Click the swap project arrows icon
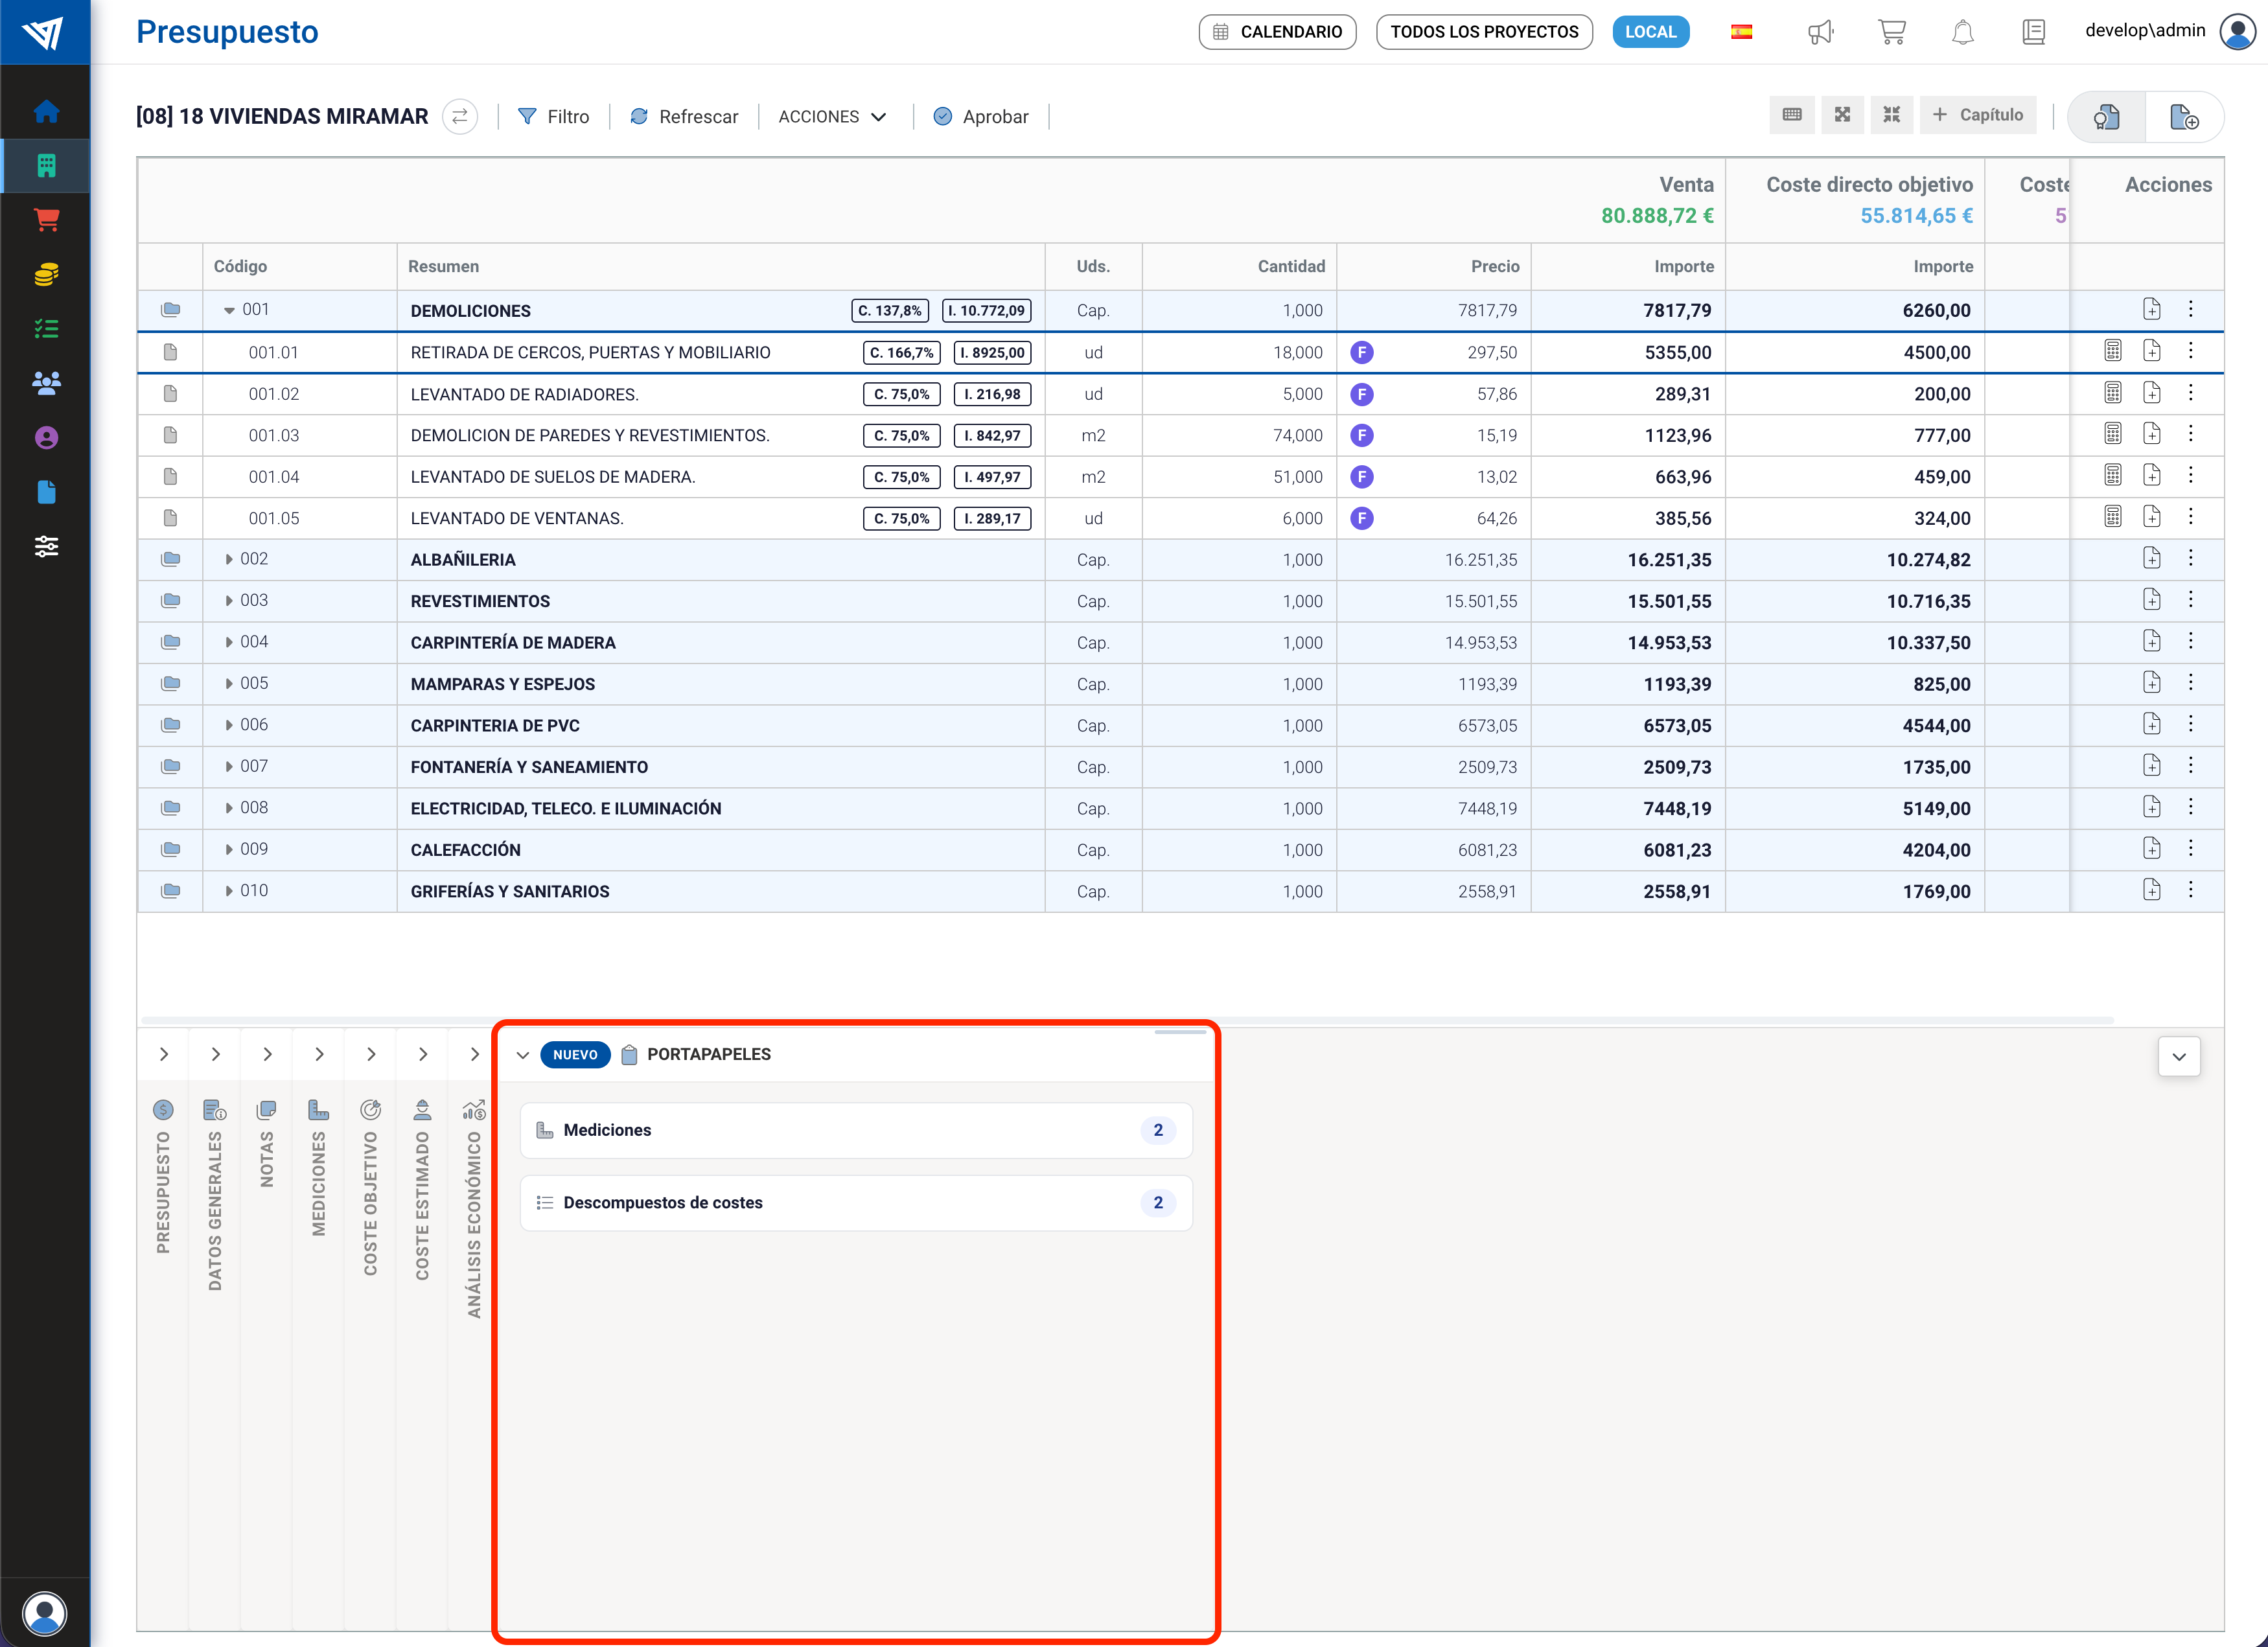 (x=460, y=117)
